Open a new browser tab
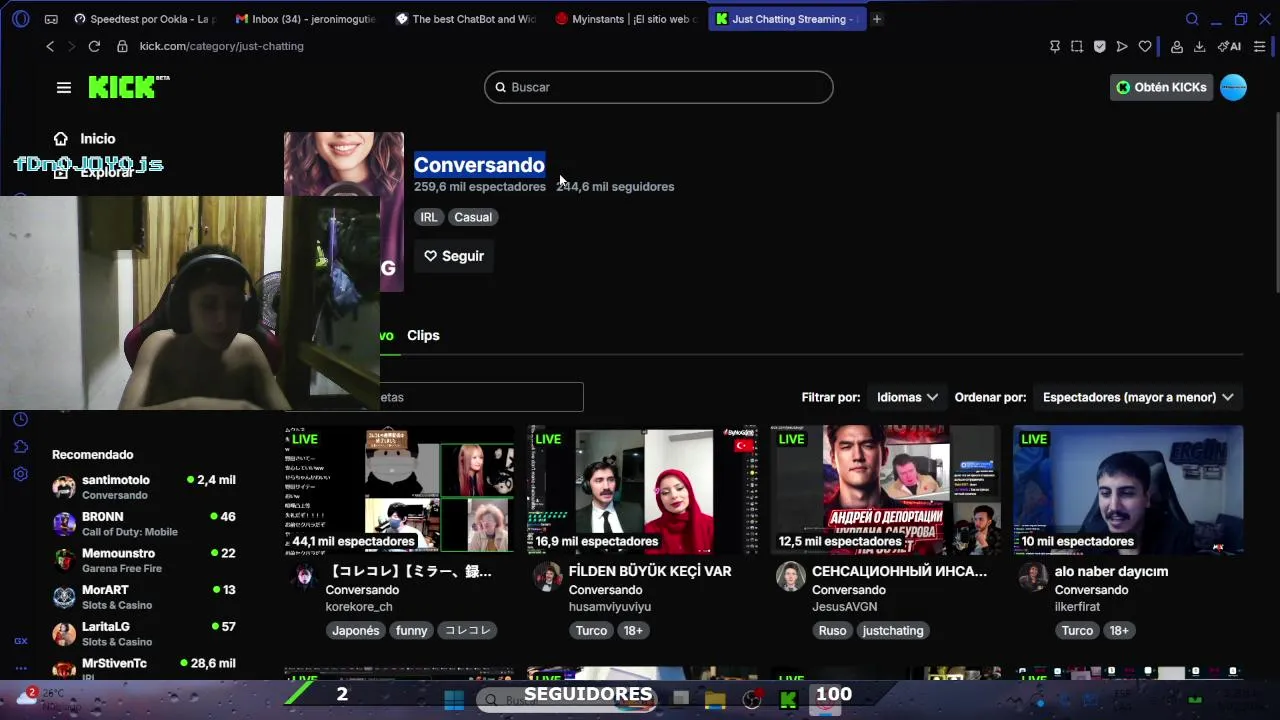Viewport: 1280px width, 720px height. [876, 19]
